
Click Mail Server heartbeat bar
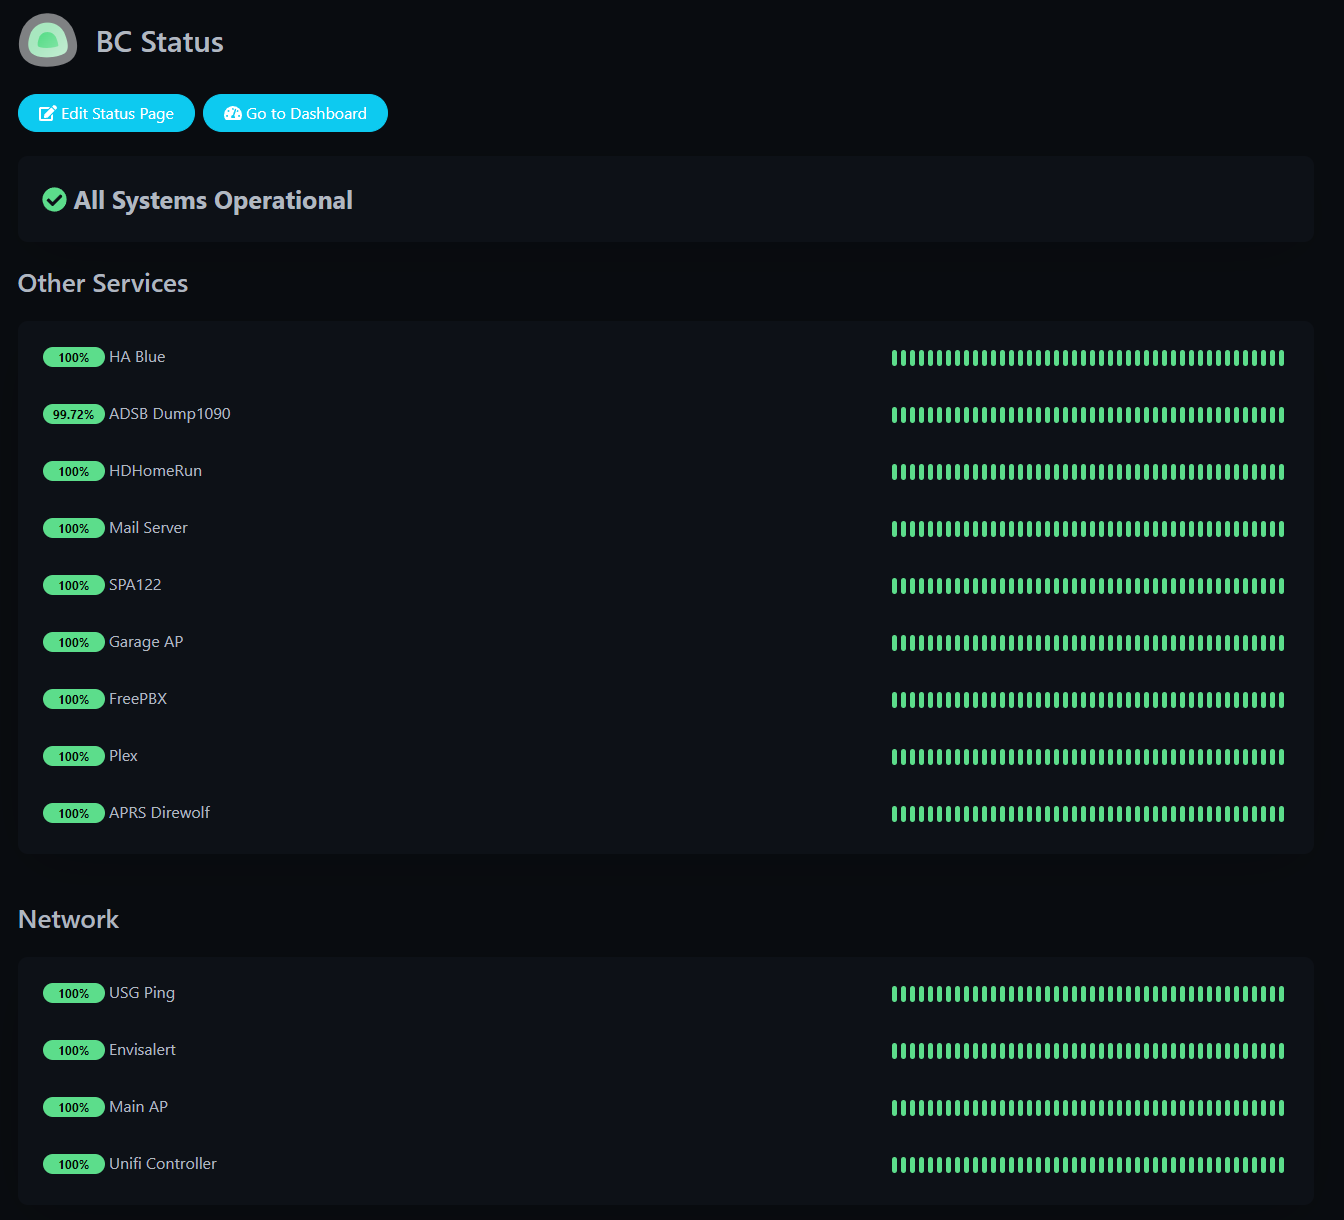[x=1088, y=529]
